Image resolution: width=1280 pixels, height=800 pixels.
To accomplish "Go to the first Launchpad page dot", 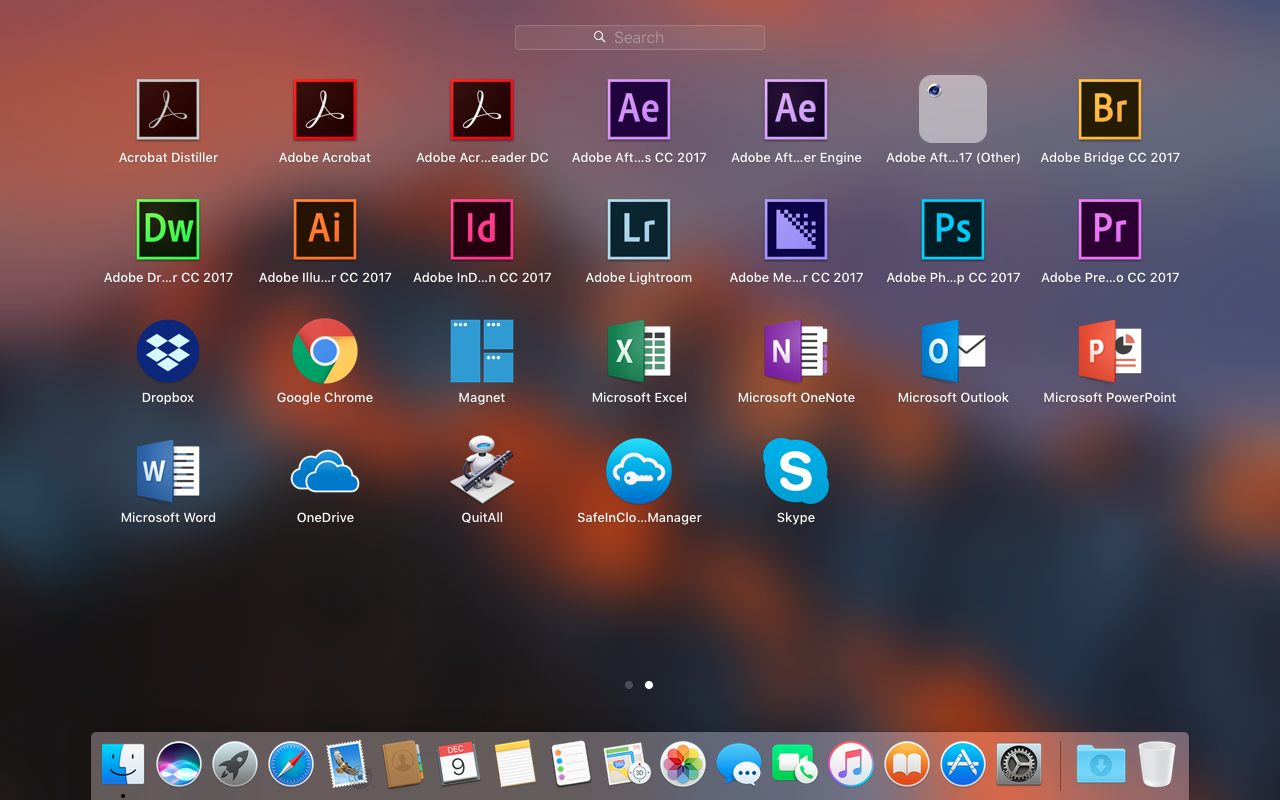I will [x=629, y=685].
